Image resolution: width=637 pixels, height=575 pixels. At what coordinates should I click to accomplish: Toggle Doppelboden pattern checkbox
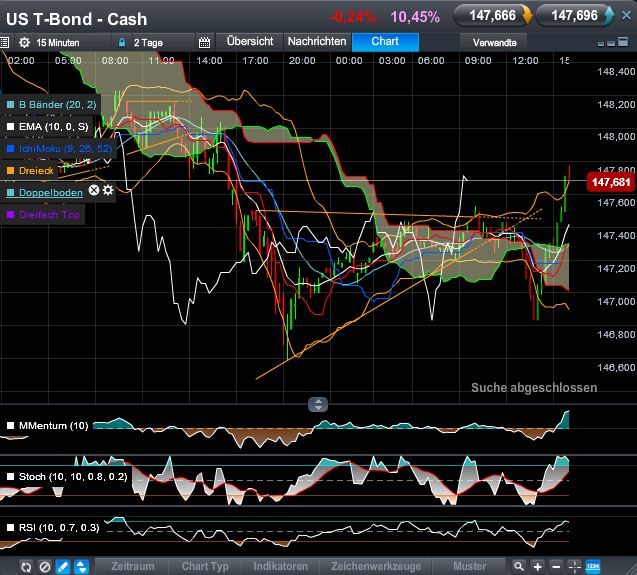[x=11, y=193]
